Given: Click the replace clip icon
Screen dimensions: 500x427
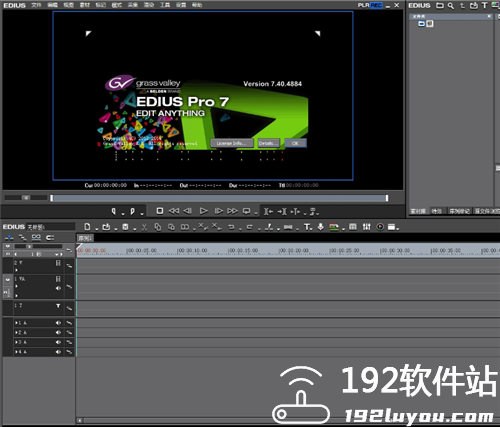Looking at the screenshot, I should pos(185,227).
